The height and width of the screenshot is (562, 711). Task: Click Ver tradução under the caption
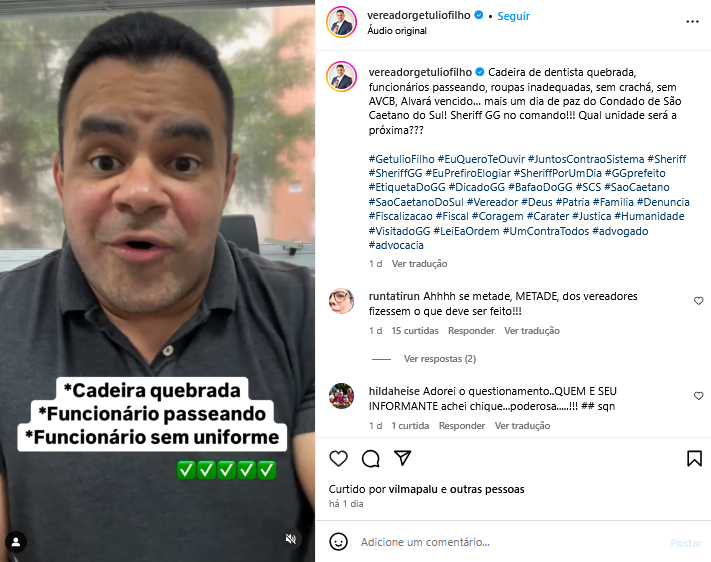pyautogui.click(x=419, y=264)
